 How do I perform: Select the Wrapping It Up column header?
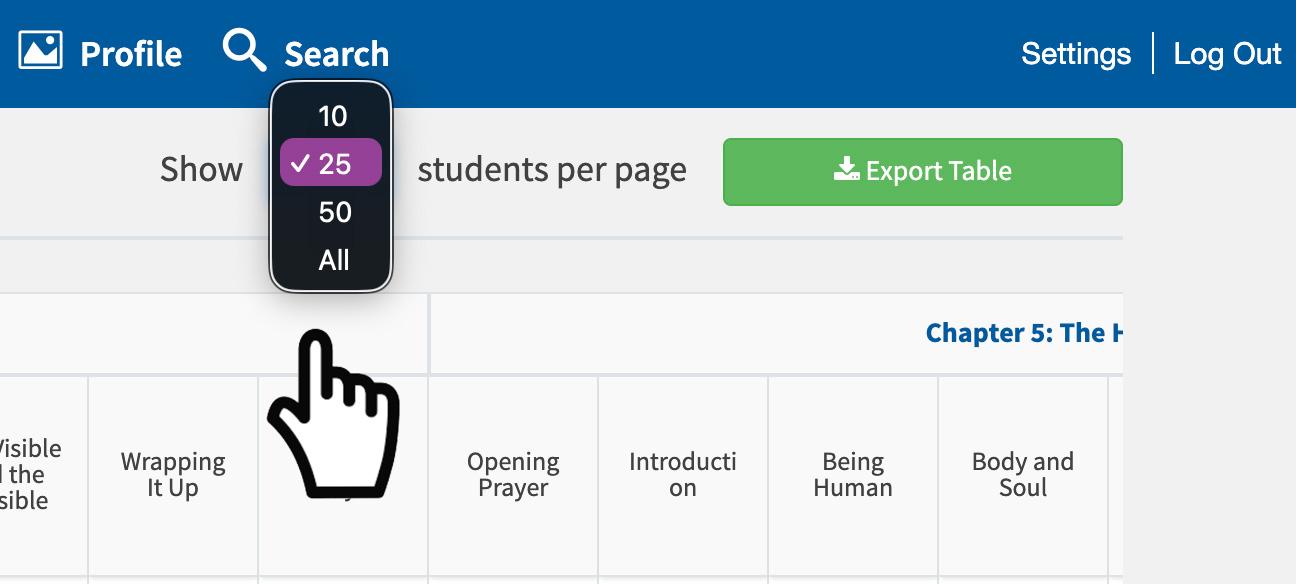(172, 474)
